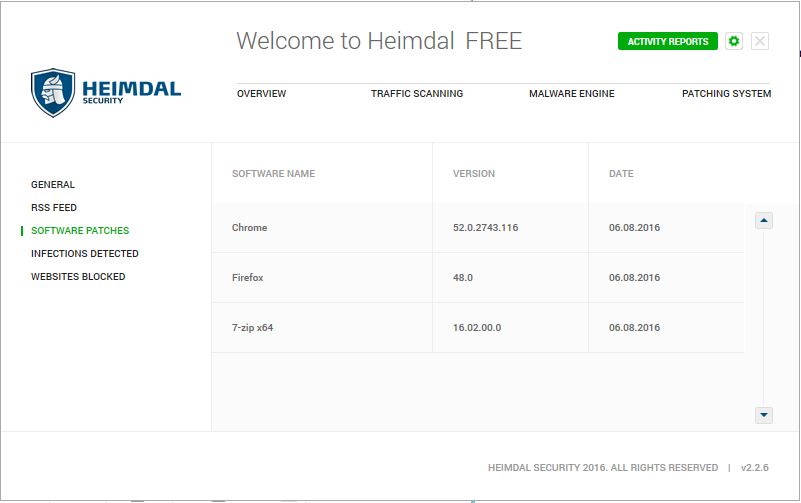Click the v2.2.6 version label in the footer
The height and width of the screenshot is (503, 801).
[755, 468]
